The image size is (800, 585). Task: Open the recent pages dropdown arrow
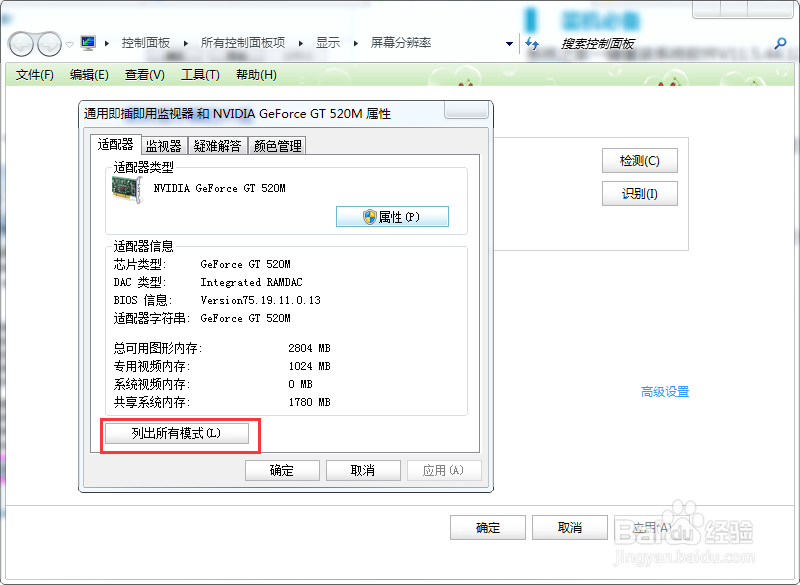pyautogui.click(x=70, y=44)
